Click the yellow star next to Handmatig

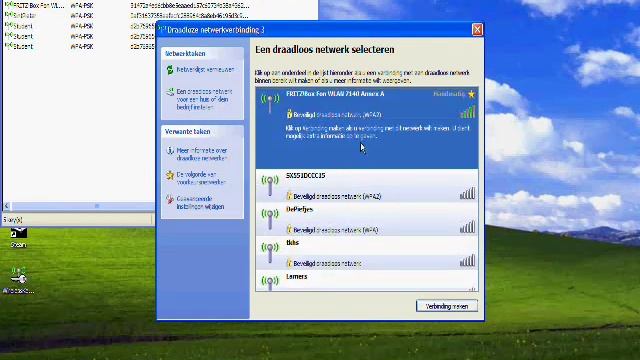[x=471, y=94]
